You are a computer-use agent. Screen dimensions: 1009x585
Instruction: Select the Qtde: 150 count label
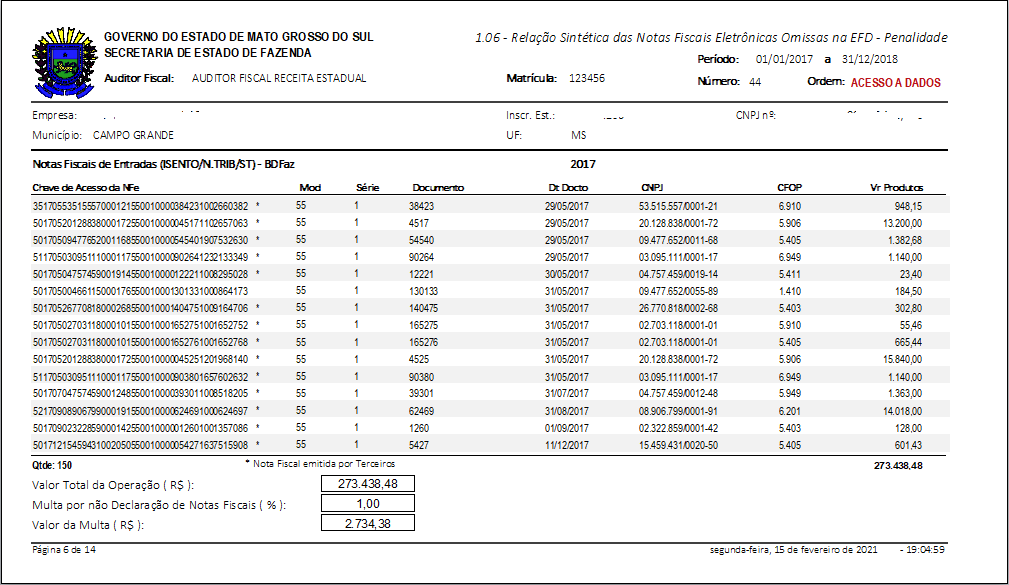[54, 465]
